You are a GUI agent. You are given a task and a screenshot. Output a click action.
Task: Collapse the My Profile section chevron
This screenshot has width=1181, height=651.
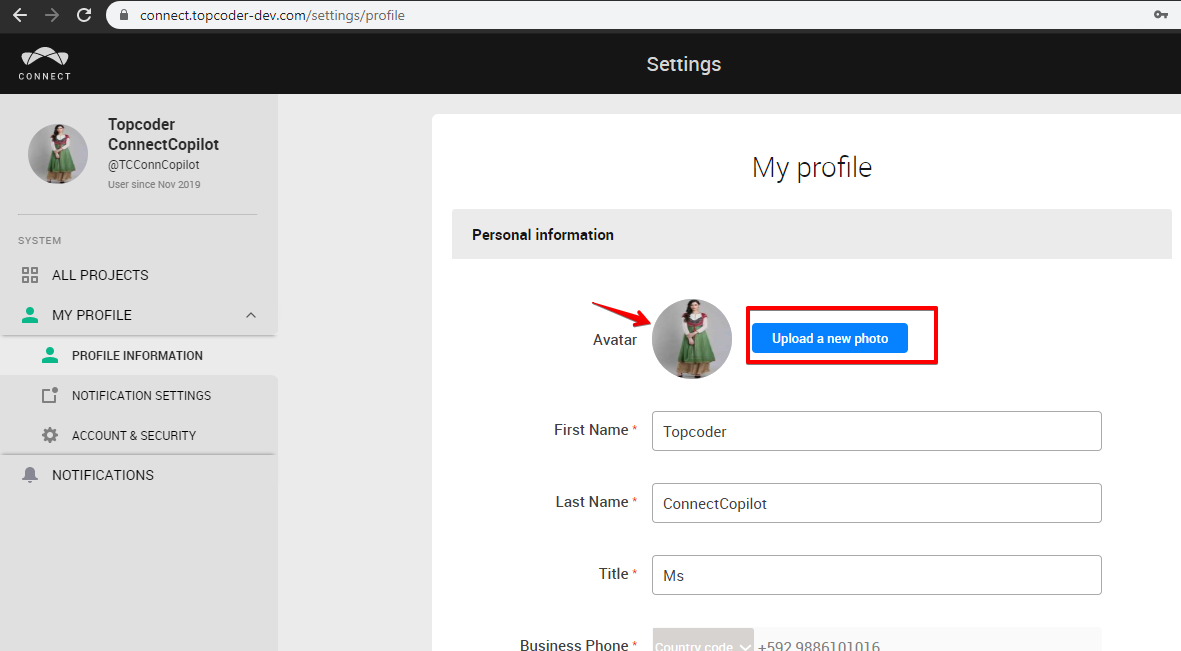251,315
